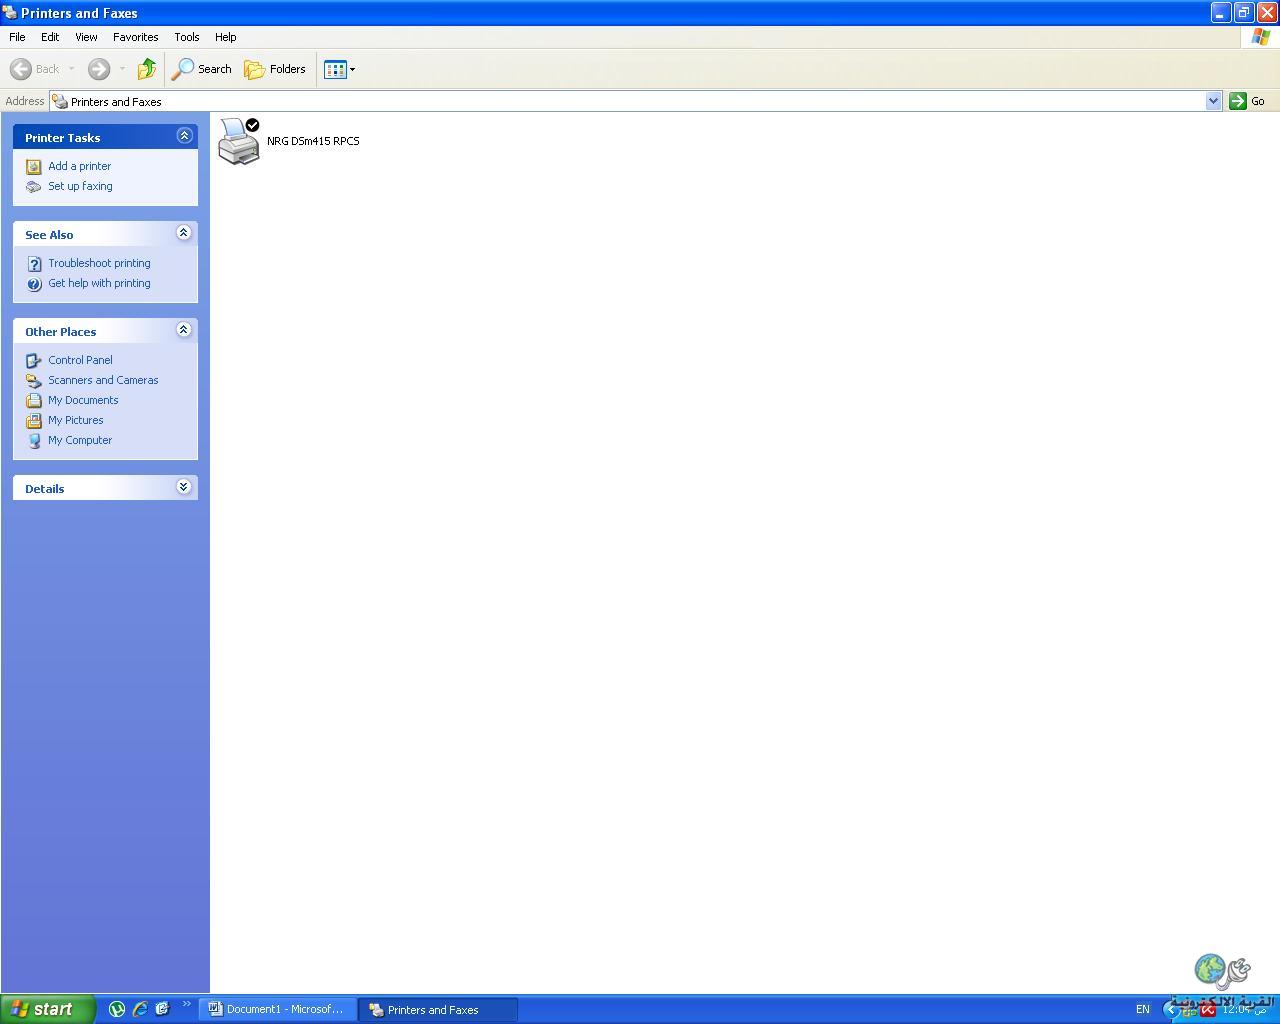The width and height of the screenshot is (1280, 1024).
Task: Click the My Computer icon
Action: click(x=34, y=440)
